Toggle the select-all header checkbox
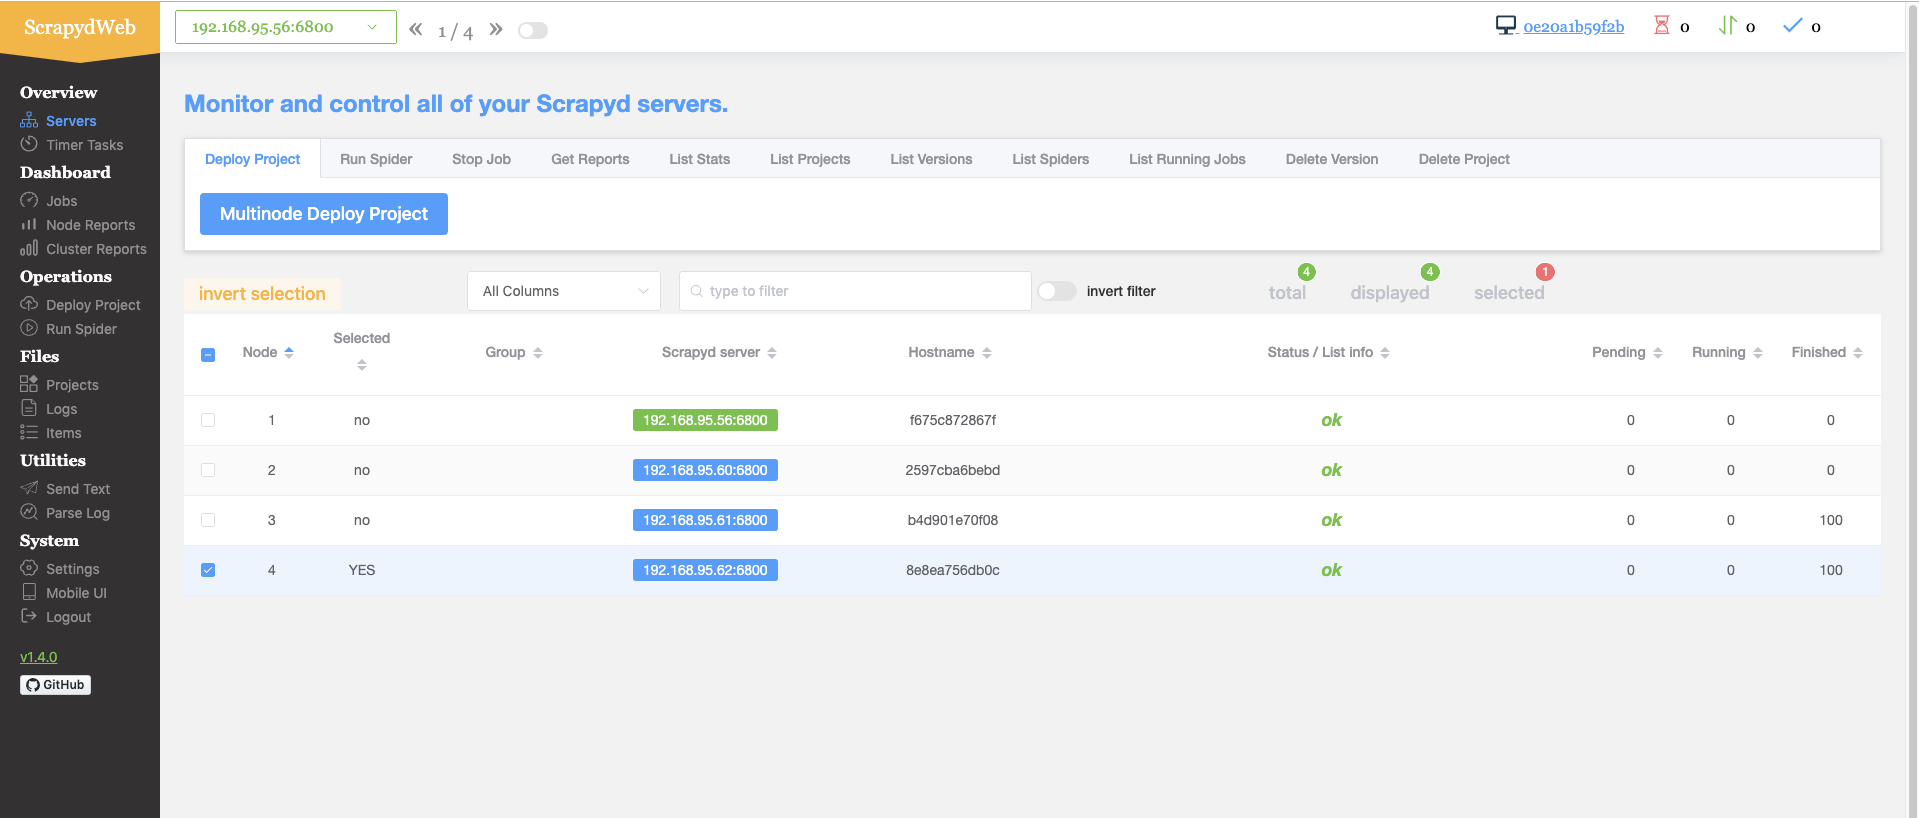 pyautogui.click(x=208, y=354)
